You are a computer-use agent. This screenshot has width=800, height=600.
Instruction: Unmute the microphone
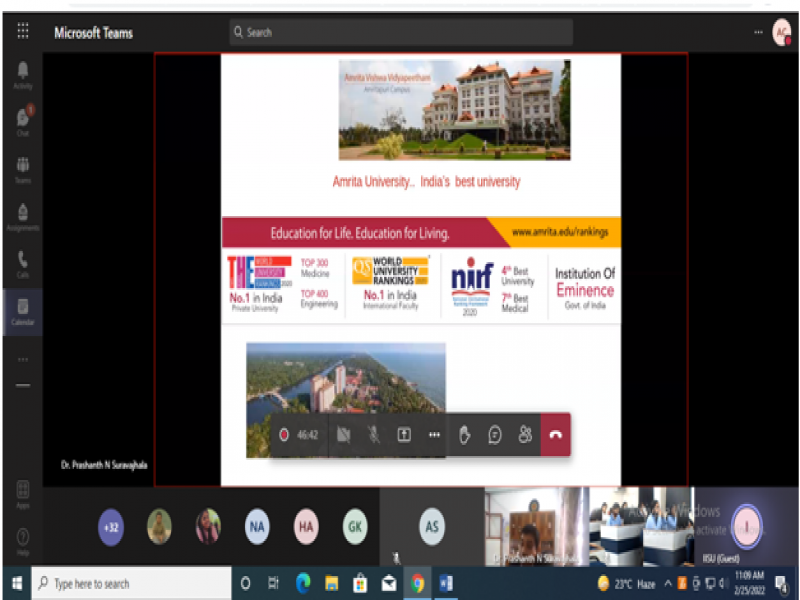pyautogui.click(x=373, y=435)
